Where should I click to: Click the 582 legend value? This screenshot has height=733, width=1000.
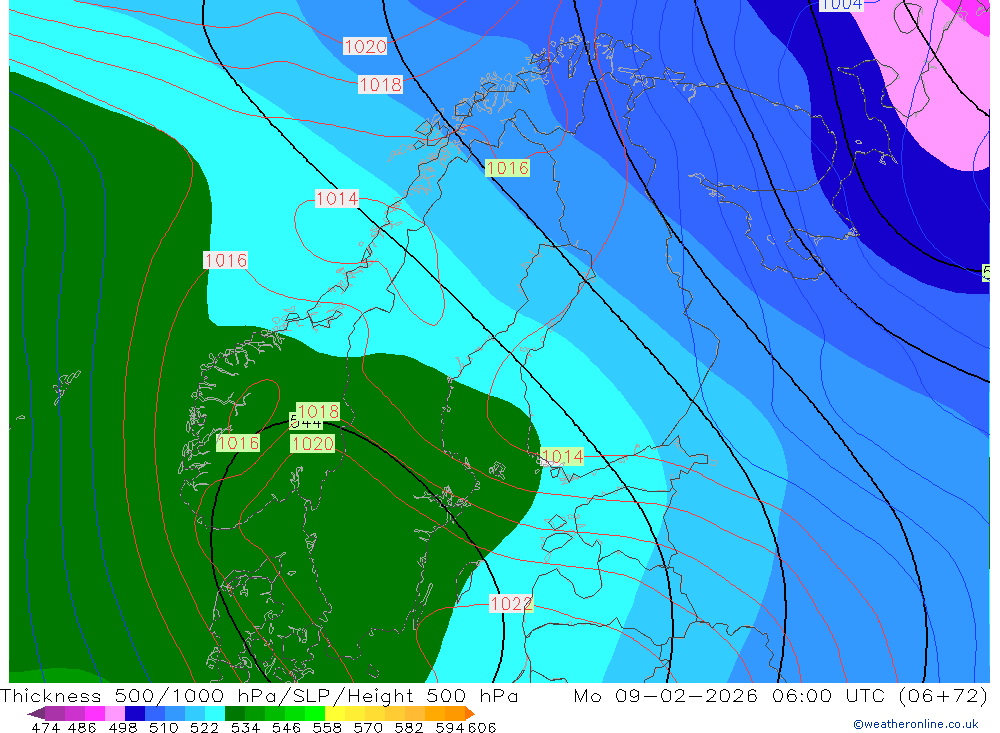pos(409,727)
